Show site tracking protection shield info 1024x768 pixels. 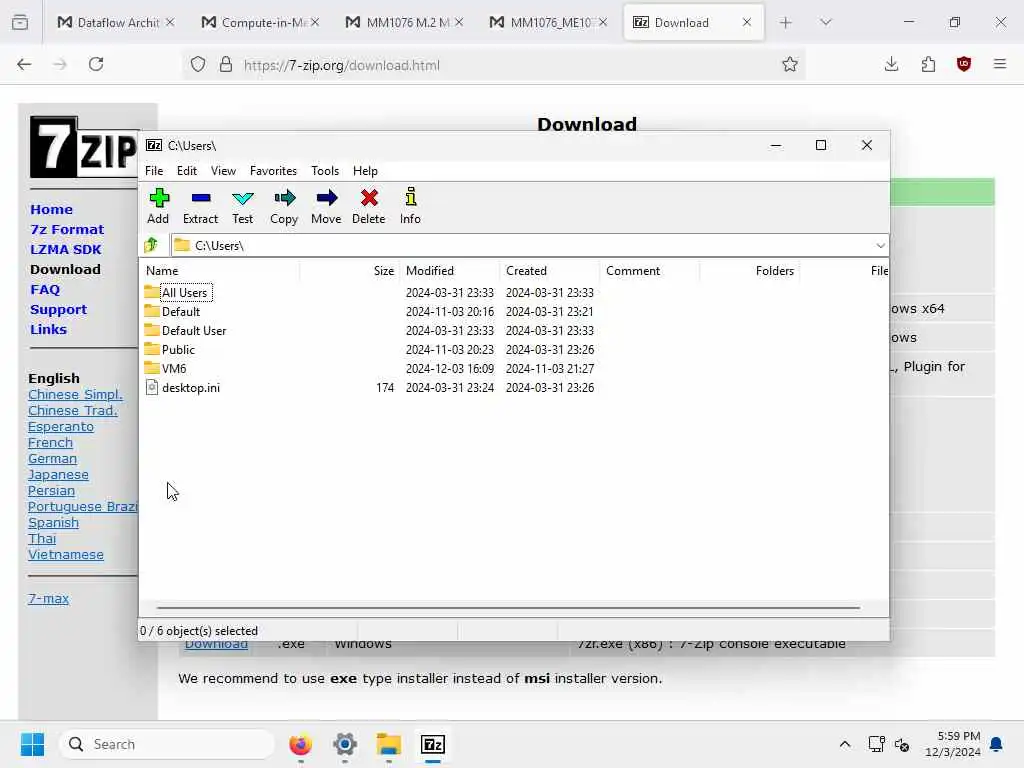(198, 64)
